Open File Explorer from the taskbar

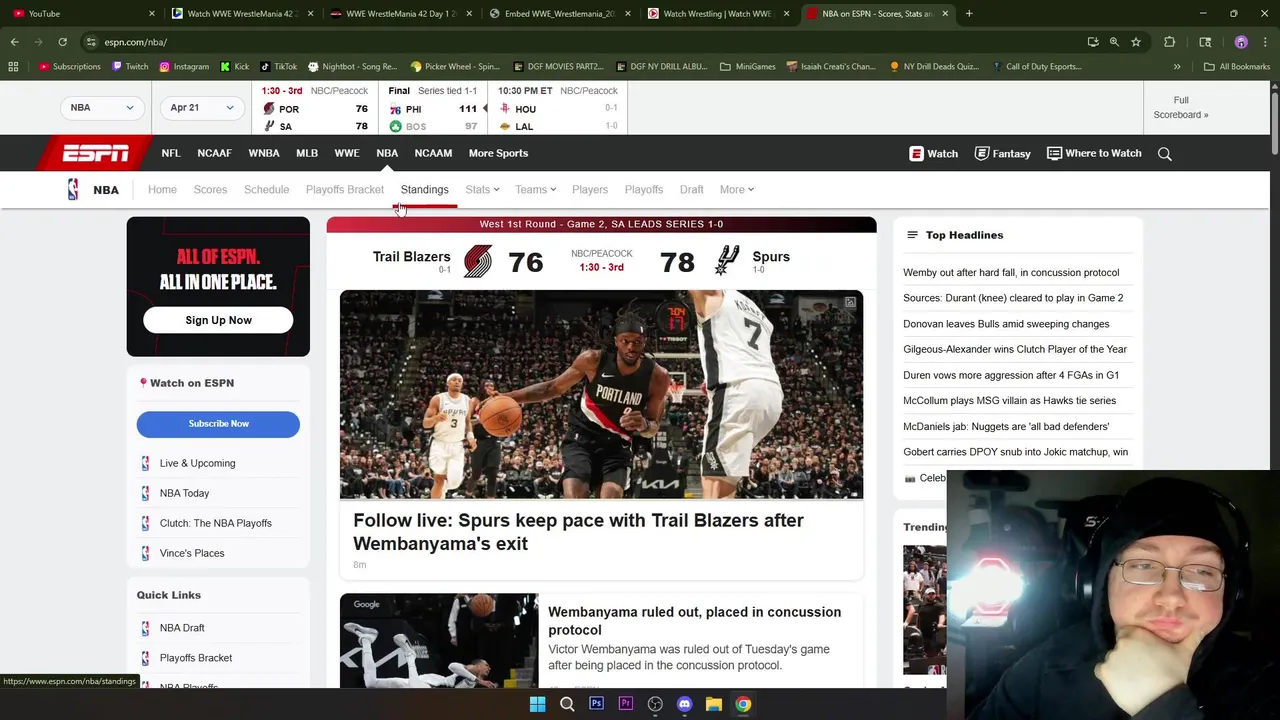[x=714, y=704]
